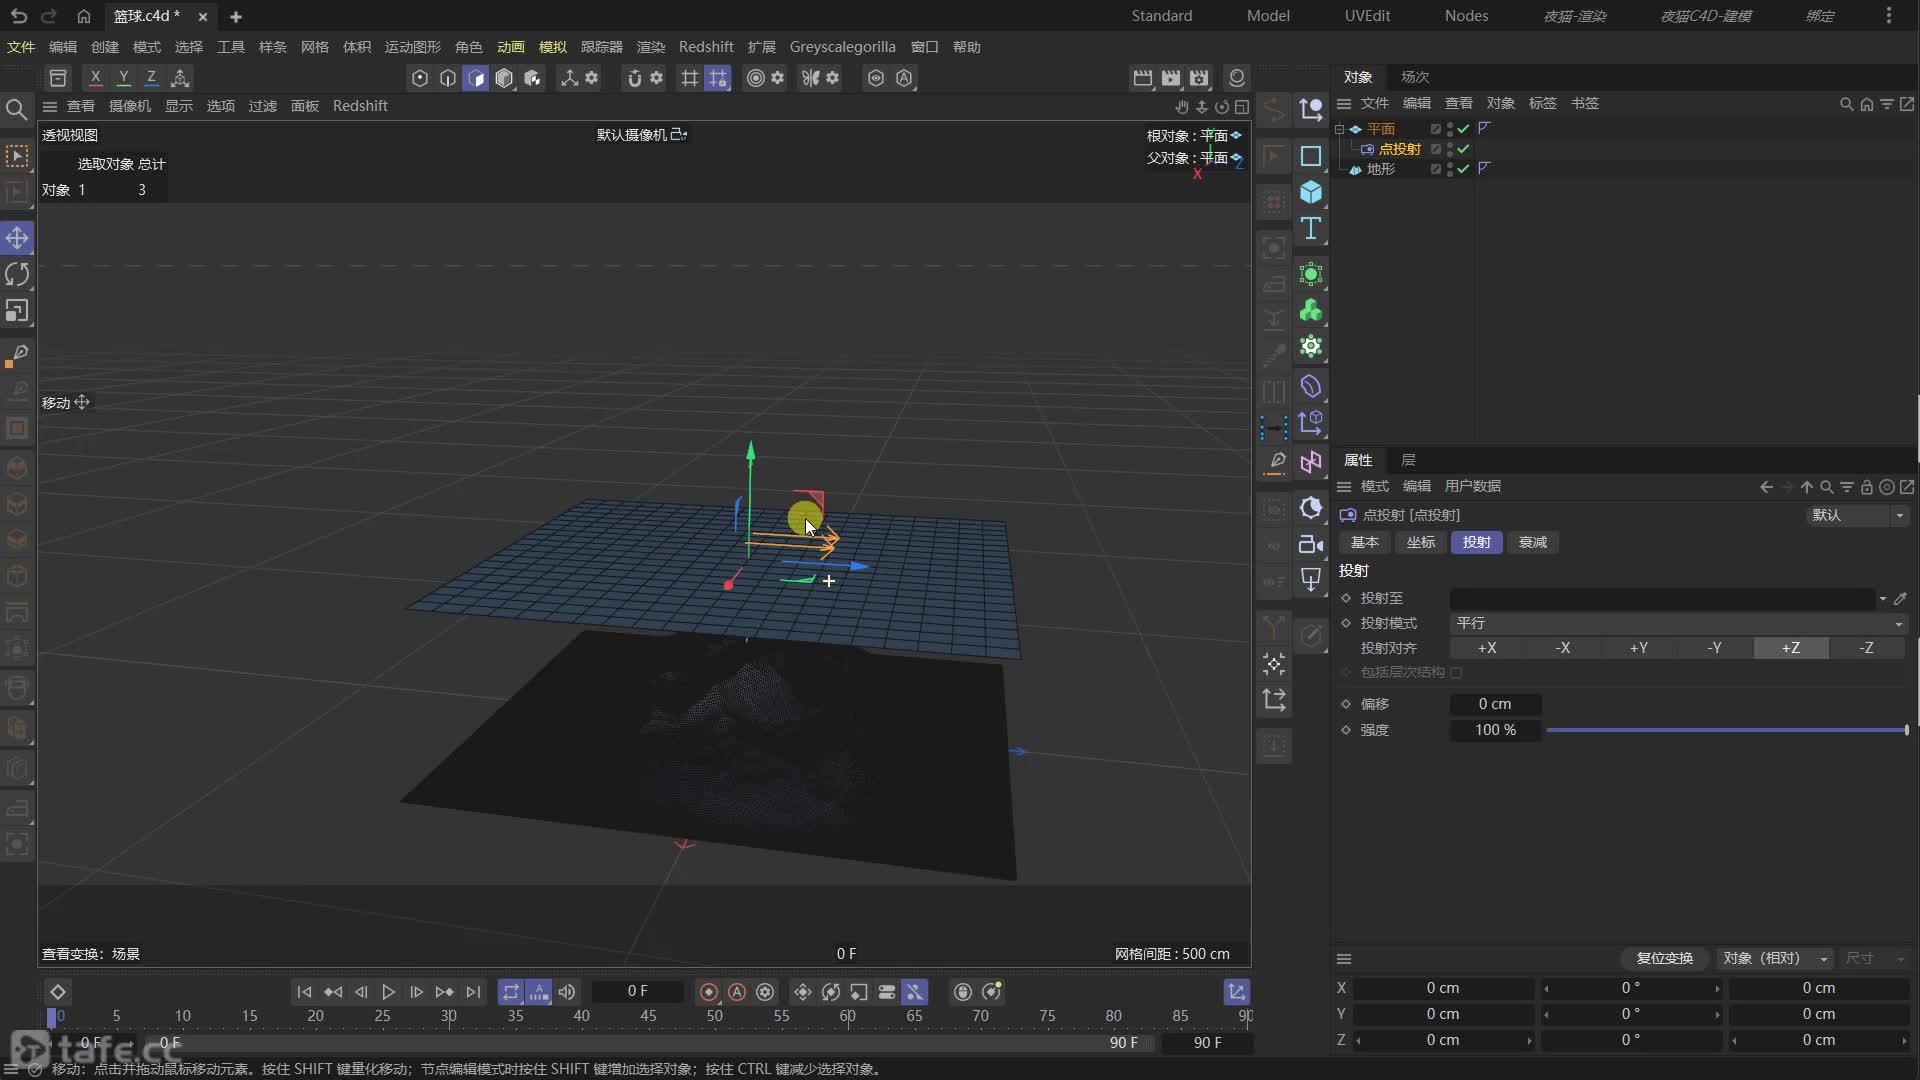This screenshot has height=1080, width=1920.
Task: Open object manager hamburger menu
Action: (x=1344, y=104)
